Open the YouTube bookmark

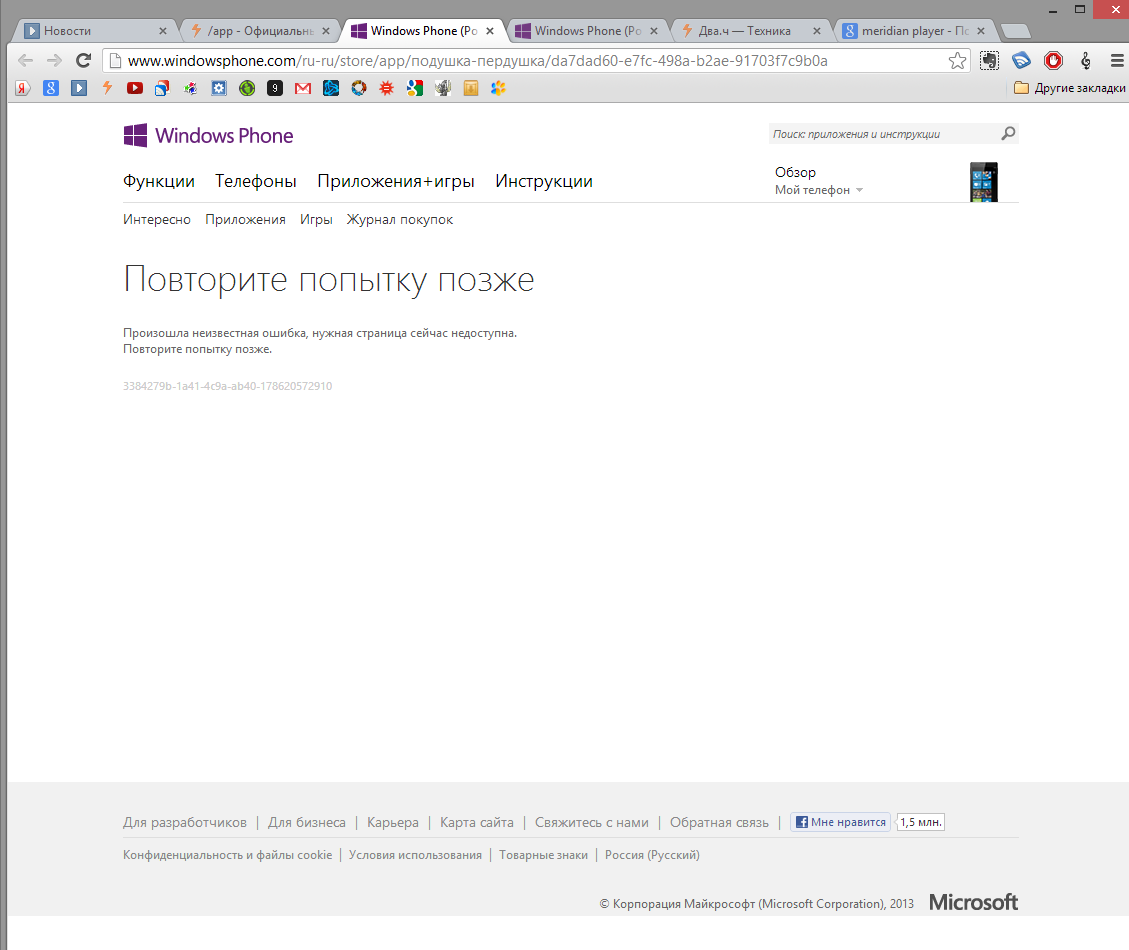point(135,89)
